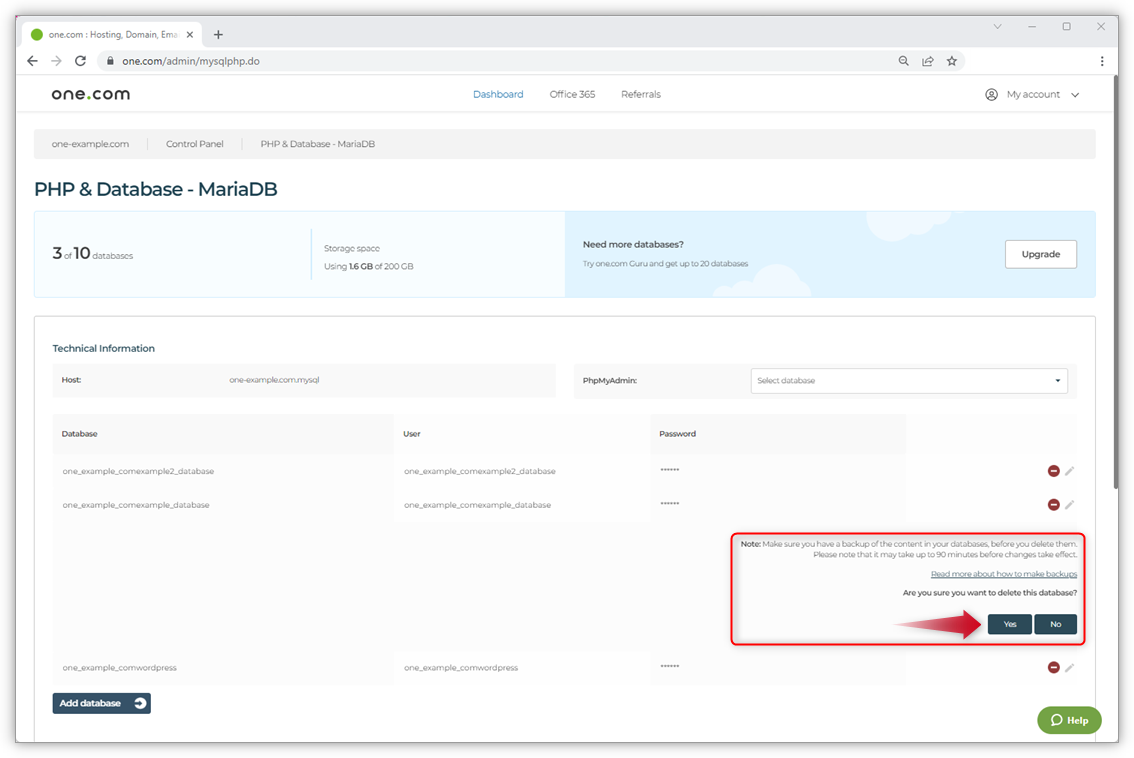This screenshot has height=758, width=1134.
Task: Expand the My account menu
Action: 1031,94
